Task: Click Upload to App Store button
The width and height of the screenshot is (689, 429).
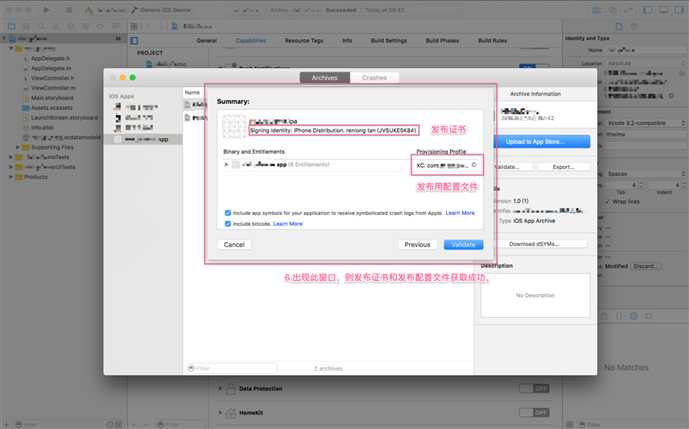Action: pos(542,142)
